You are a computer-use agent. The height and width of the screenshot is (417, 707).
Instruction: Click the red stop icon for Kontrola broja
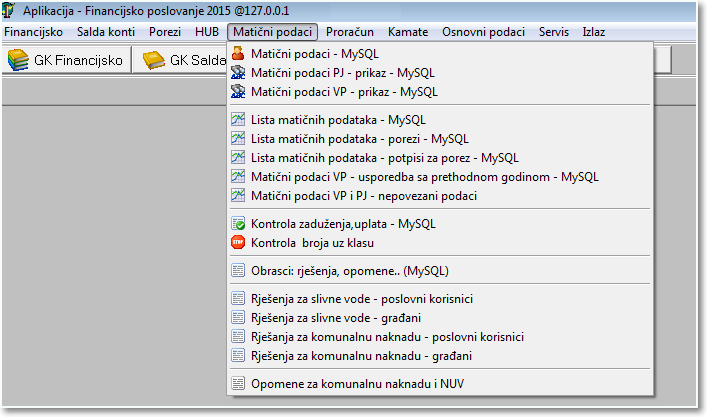click(238, 243)
